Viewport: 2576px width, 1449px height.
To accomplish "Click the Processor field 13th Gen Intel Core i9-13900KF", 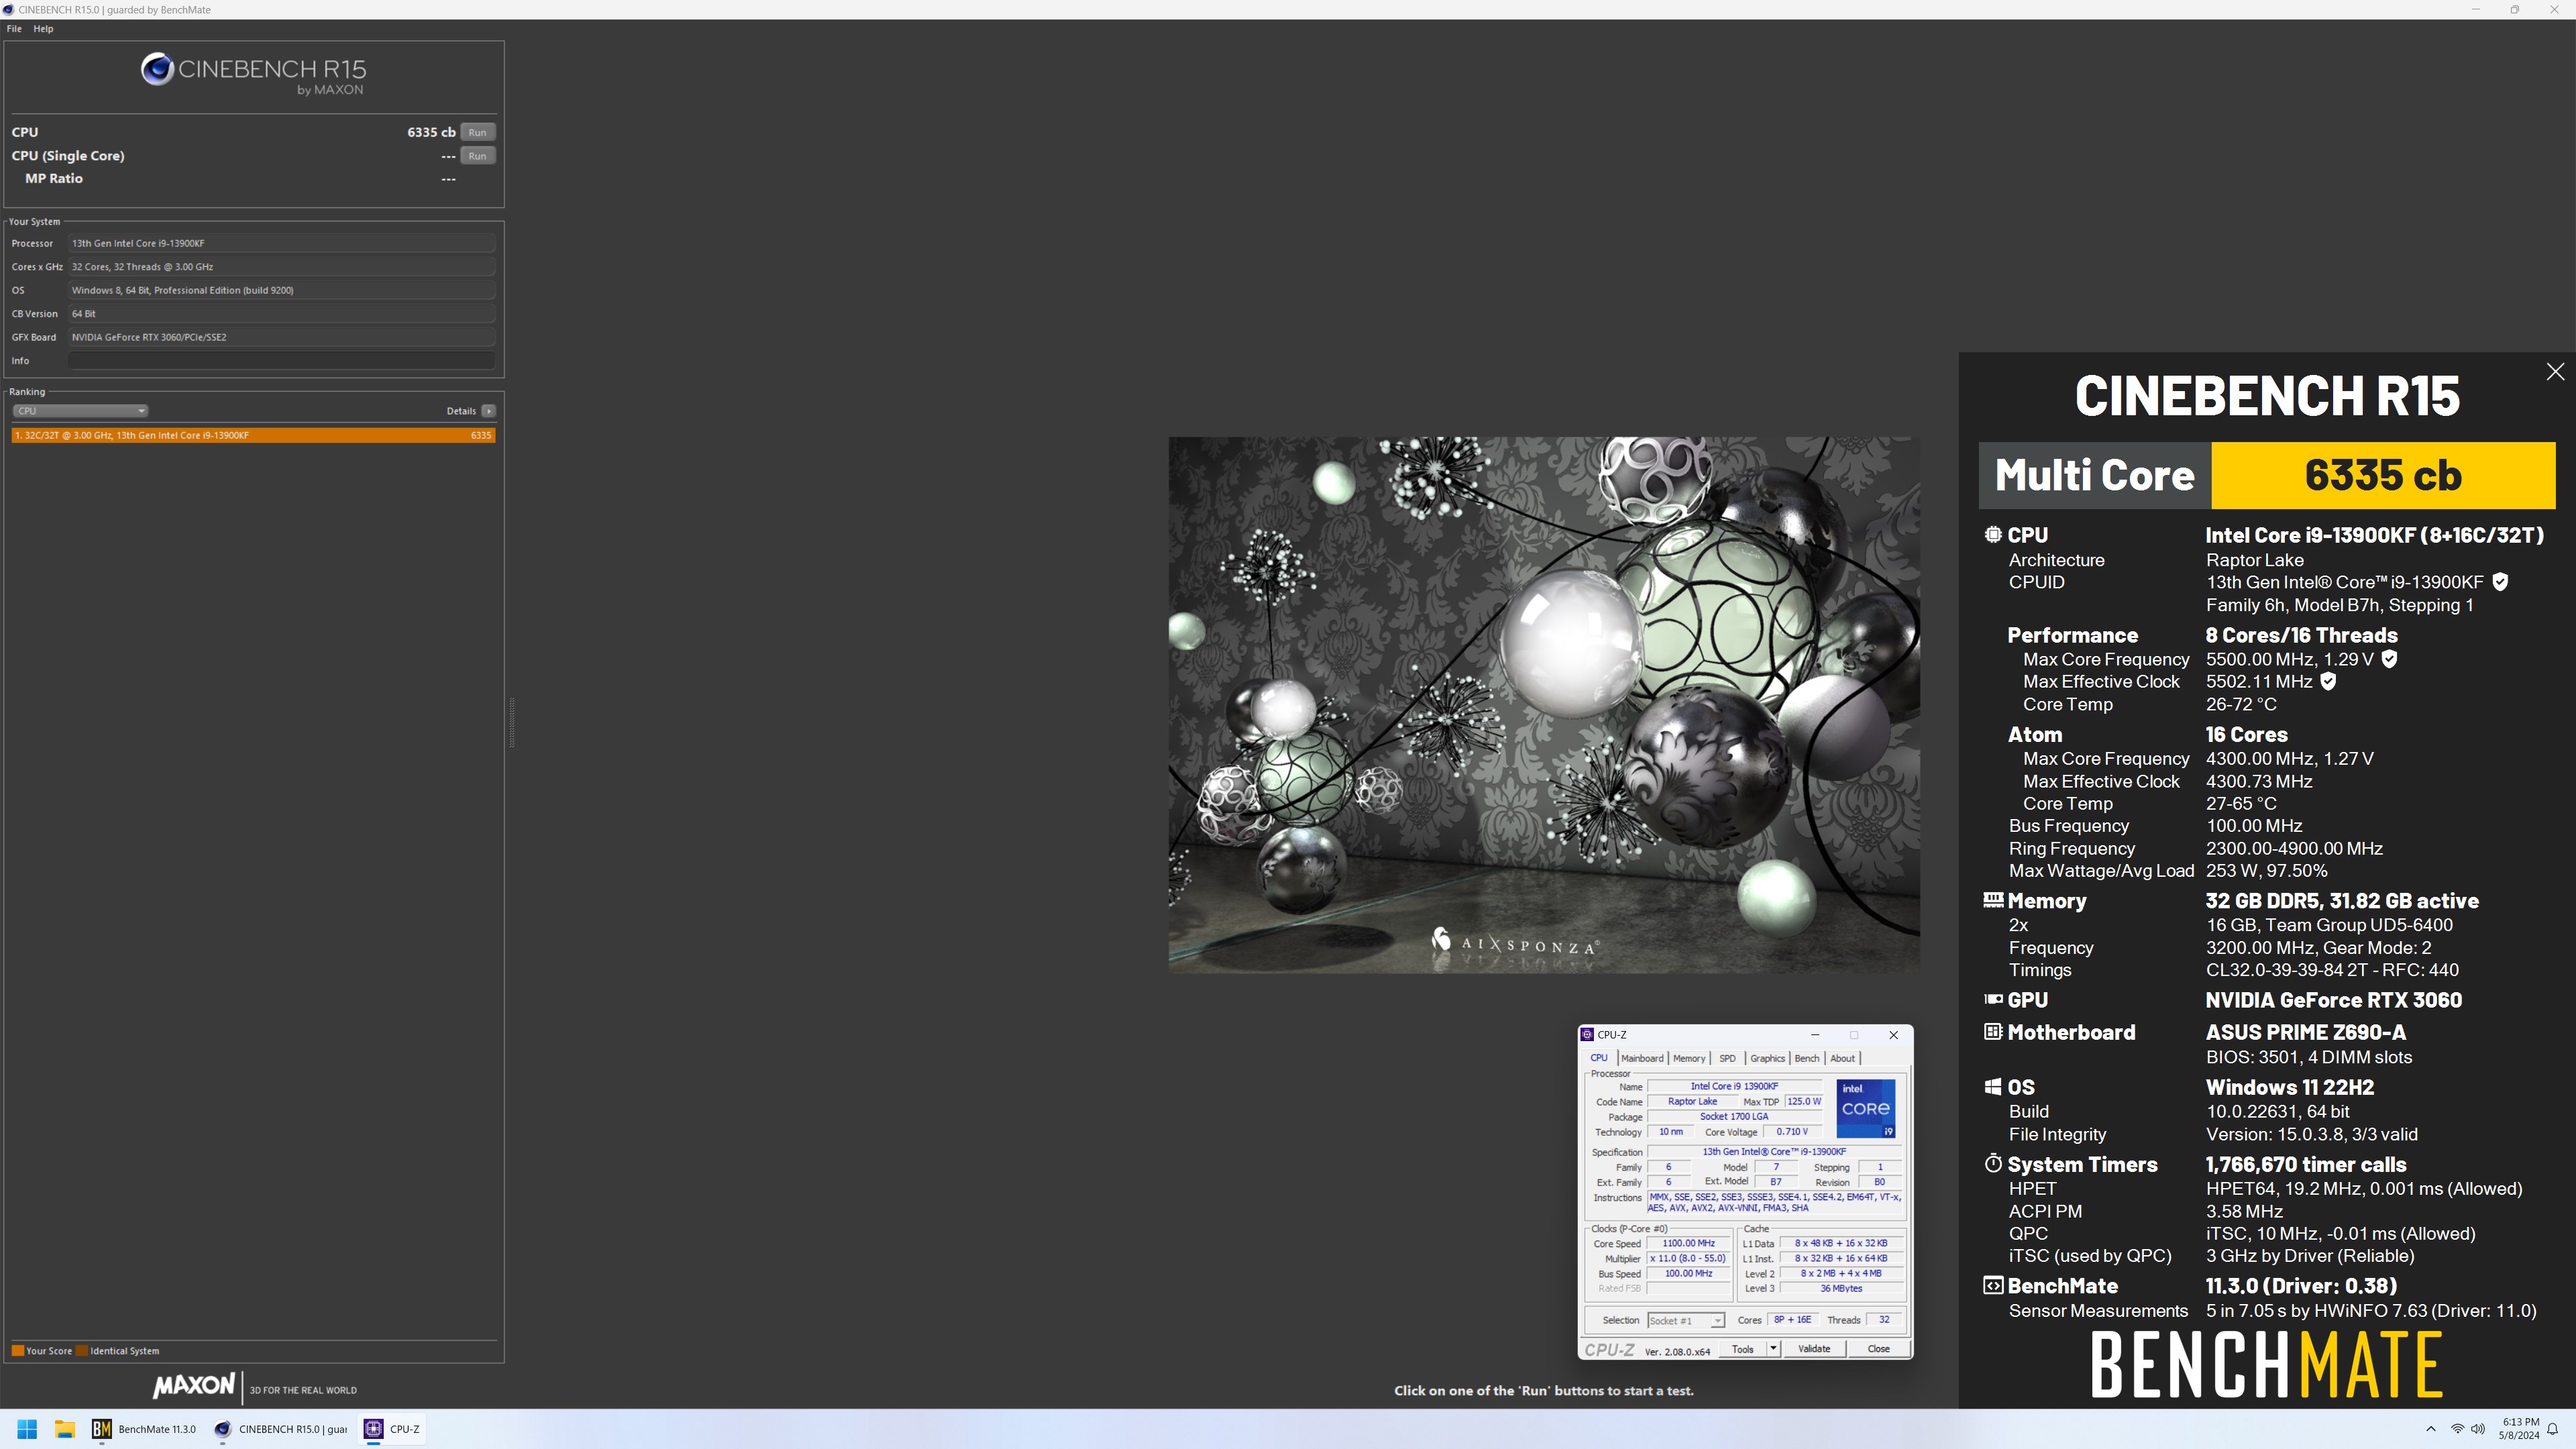I will click(281, 243).
